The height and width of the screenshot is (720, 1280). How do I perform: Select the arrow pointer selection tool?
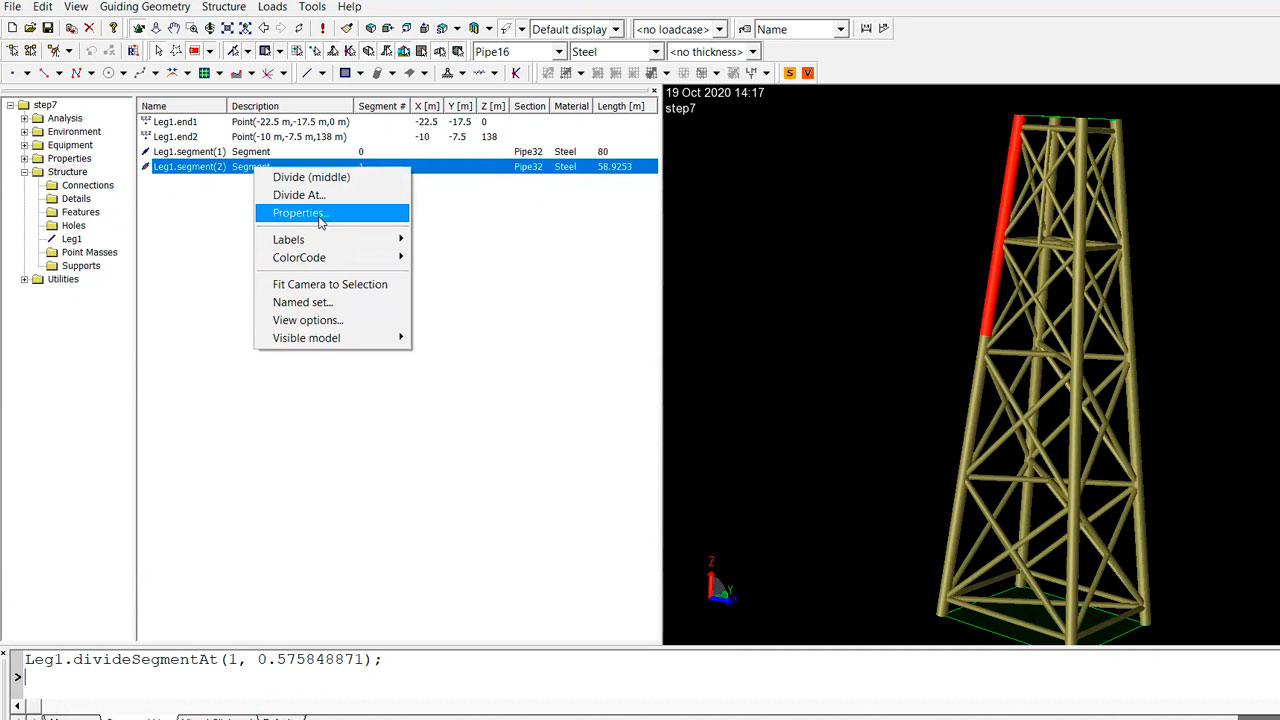coord(158,51)
